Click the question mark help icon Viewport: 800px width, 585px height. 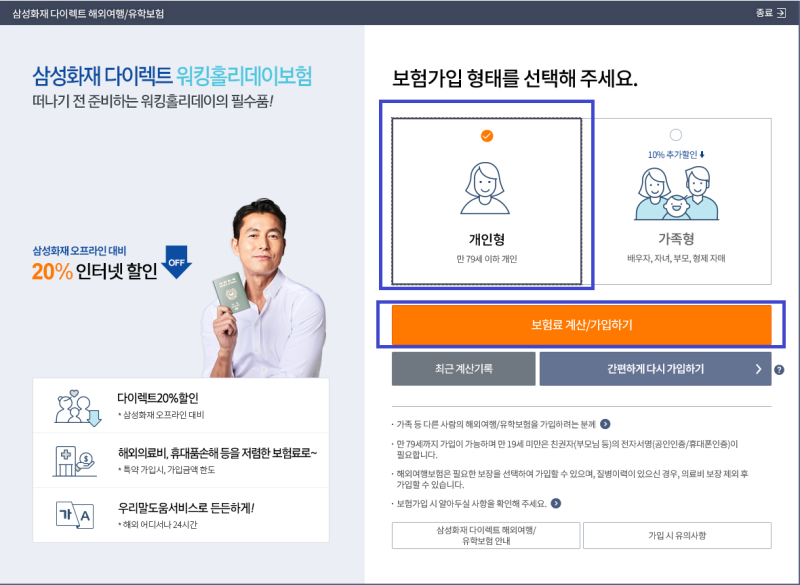click(x=779, y=370)
